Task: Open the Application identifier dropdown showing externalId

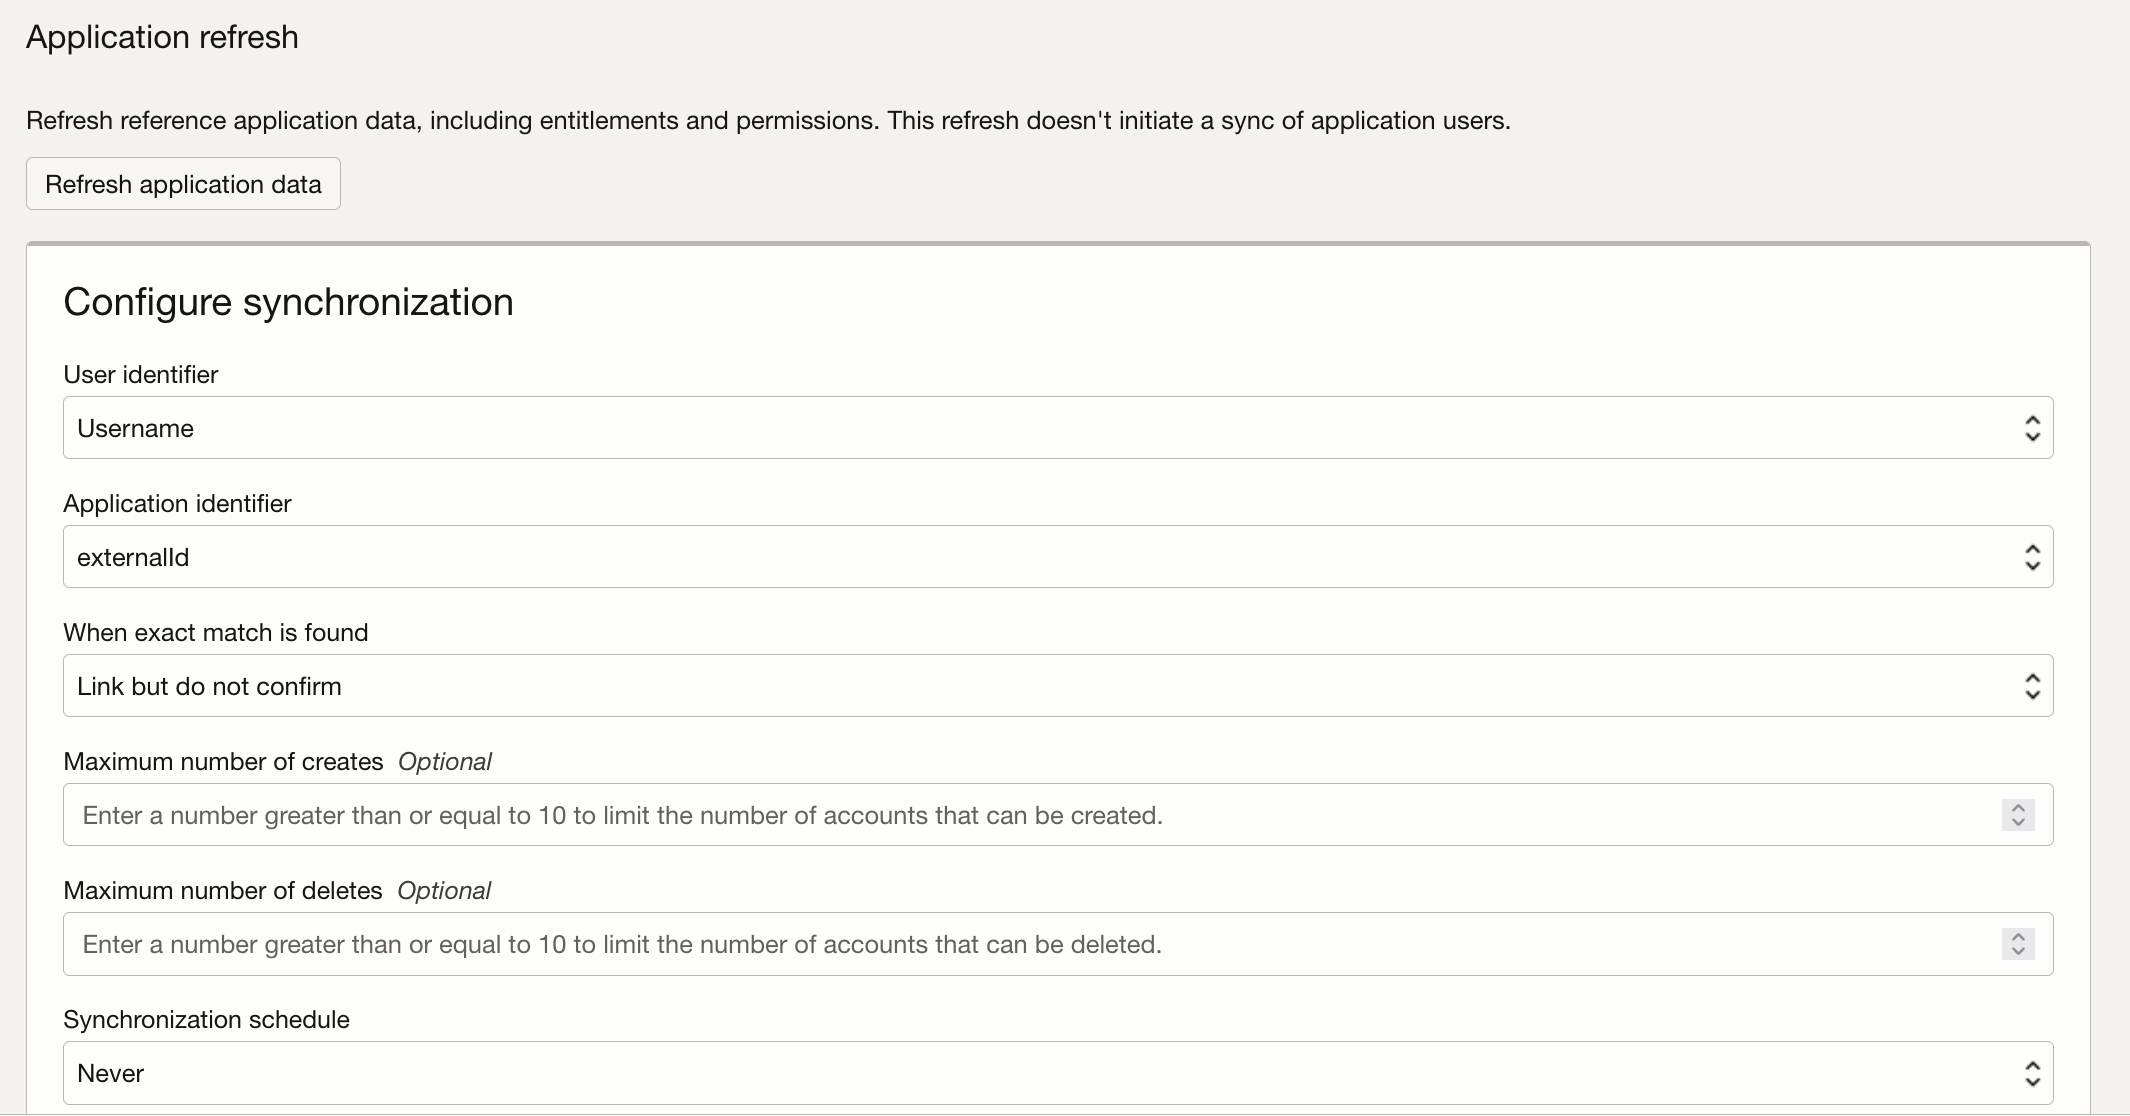Action: 1000,557
